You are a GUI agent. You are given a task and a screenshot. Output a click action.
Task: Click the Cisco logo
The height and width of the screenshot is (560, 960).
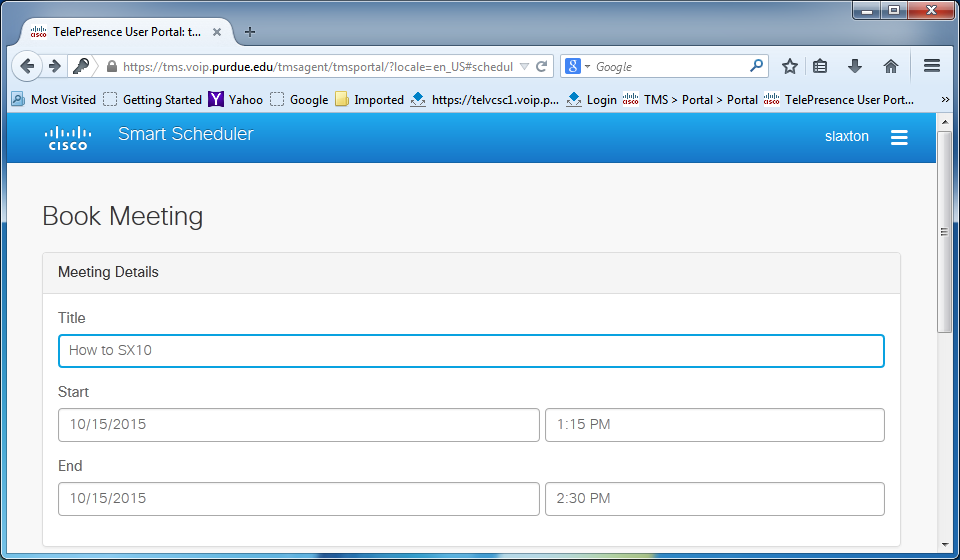67,138
